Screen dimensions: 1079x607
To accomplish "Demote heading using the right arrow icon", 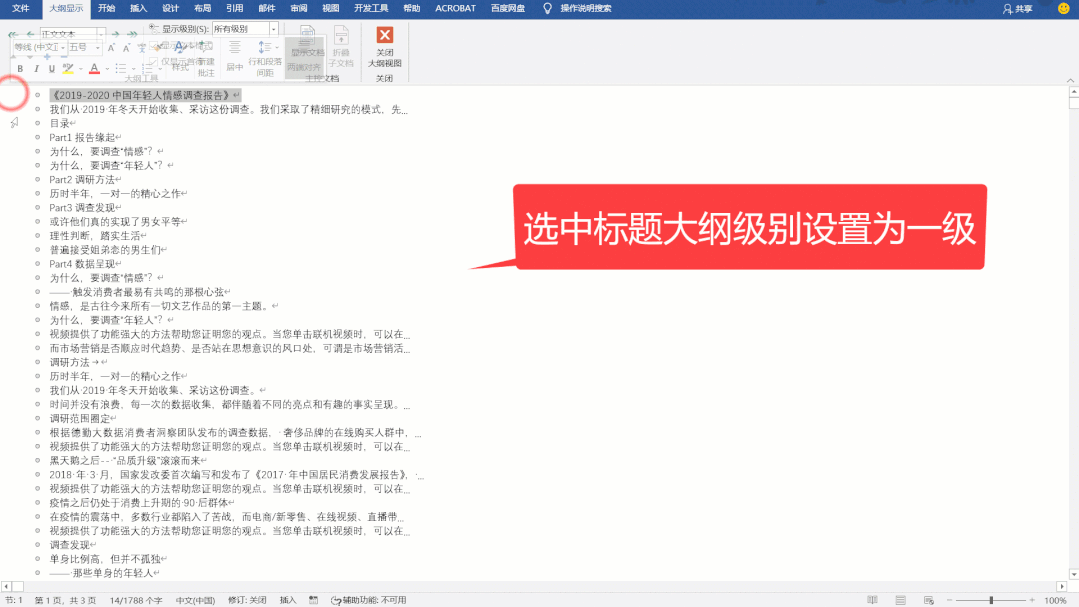I will coord(116,33).
